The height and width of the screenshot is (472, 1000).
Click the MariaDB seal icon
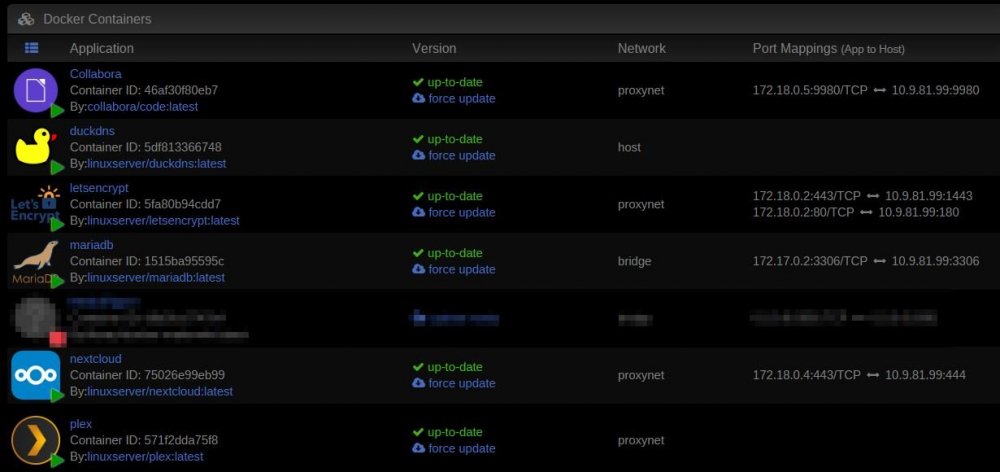pos(36,262)
